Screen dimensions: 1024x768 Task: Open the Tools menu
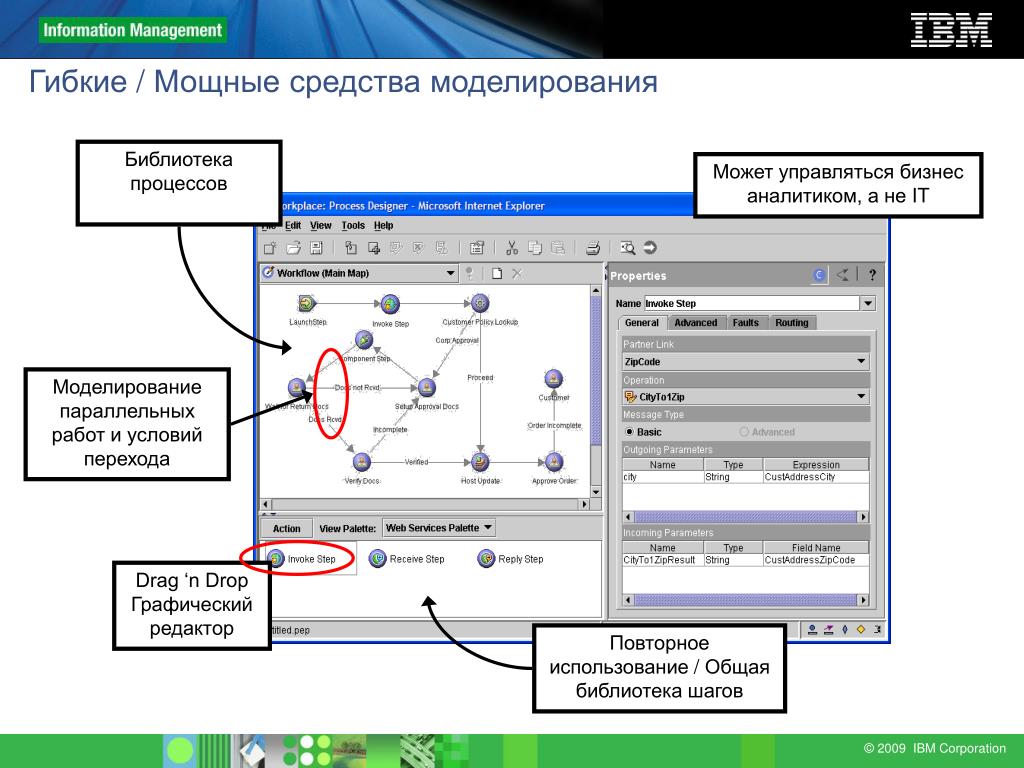353,225
